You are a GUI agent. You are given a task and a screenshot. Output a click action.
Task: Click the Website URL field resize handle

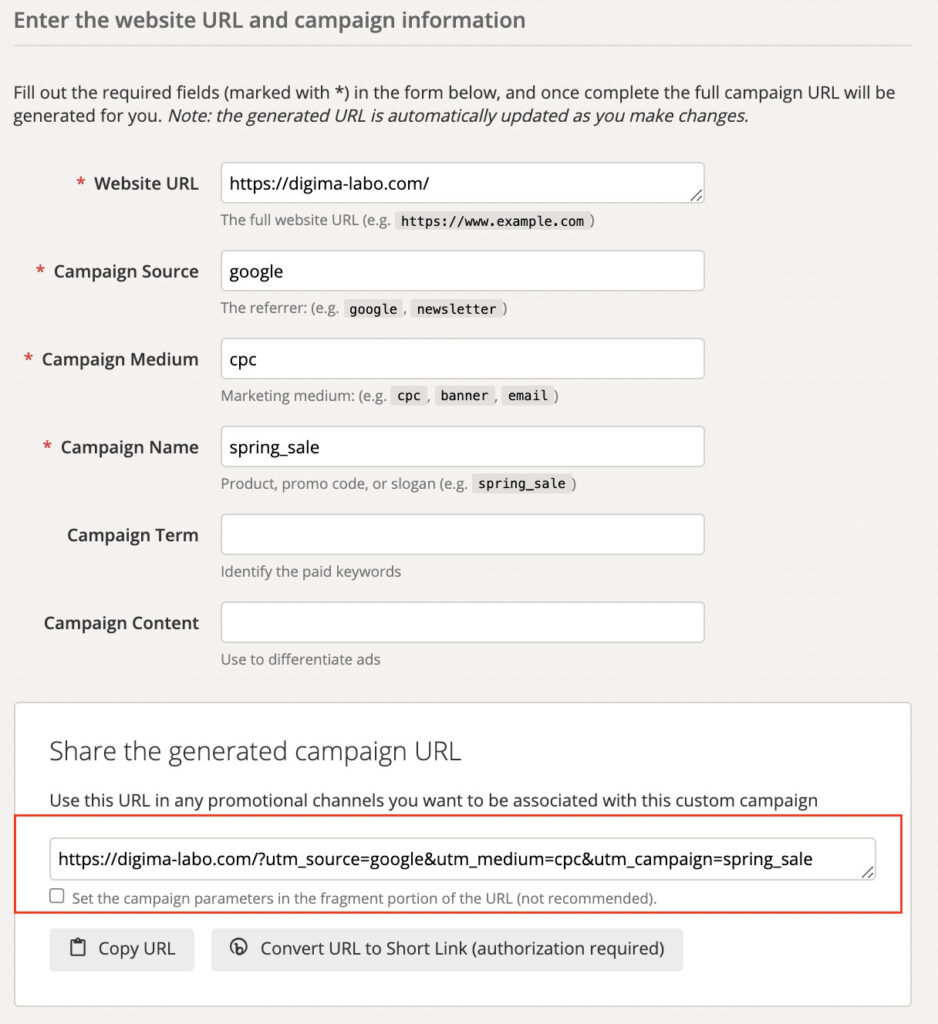click(696, 195)
